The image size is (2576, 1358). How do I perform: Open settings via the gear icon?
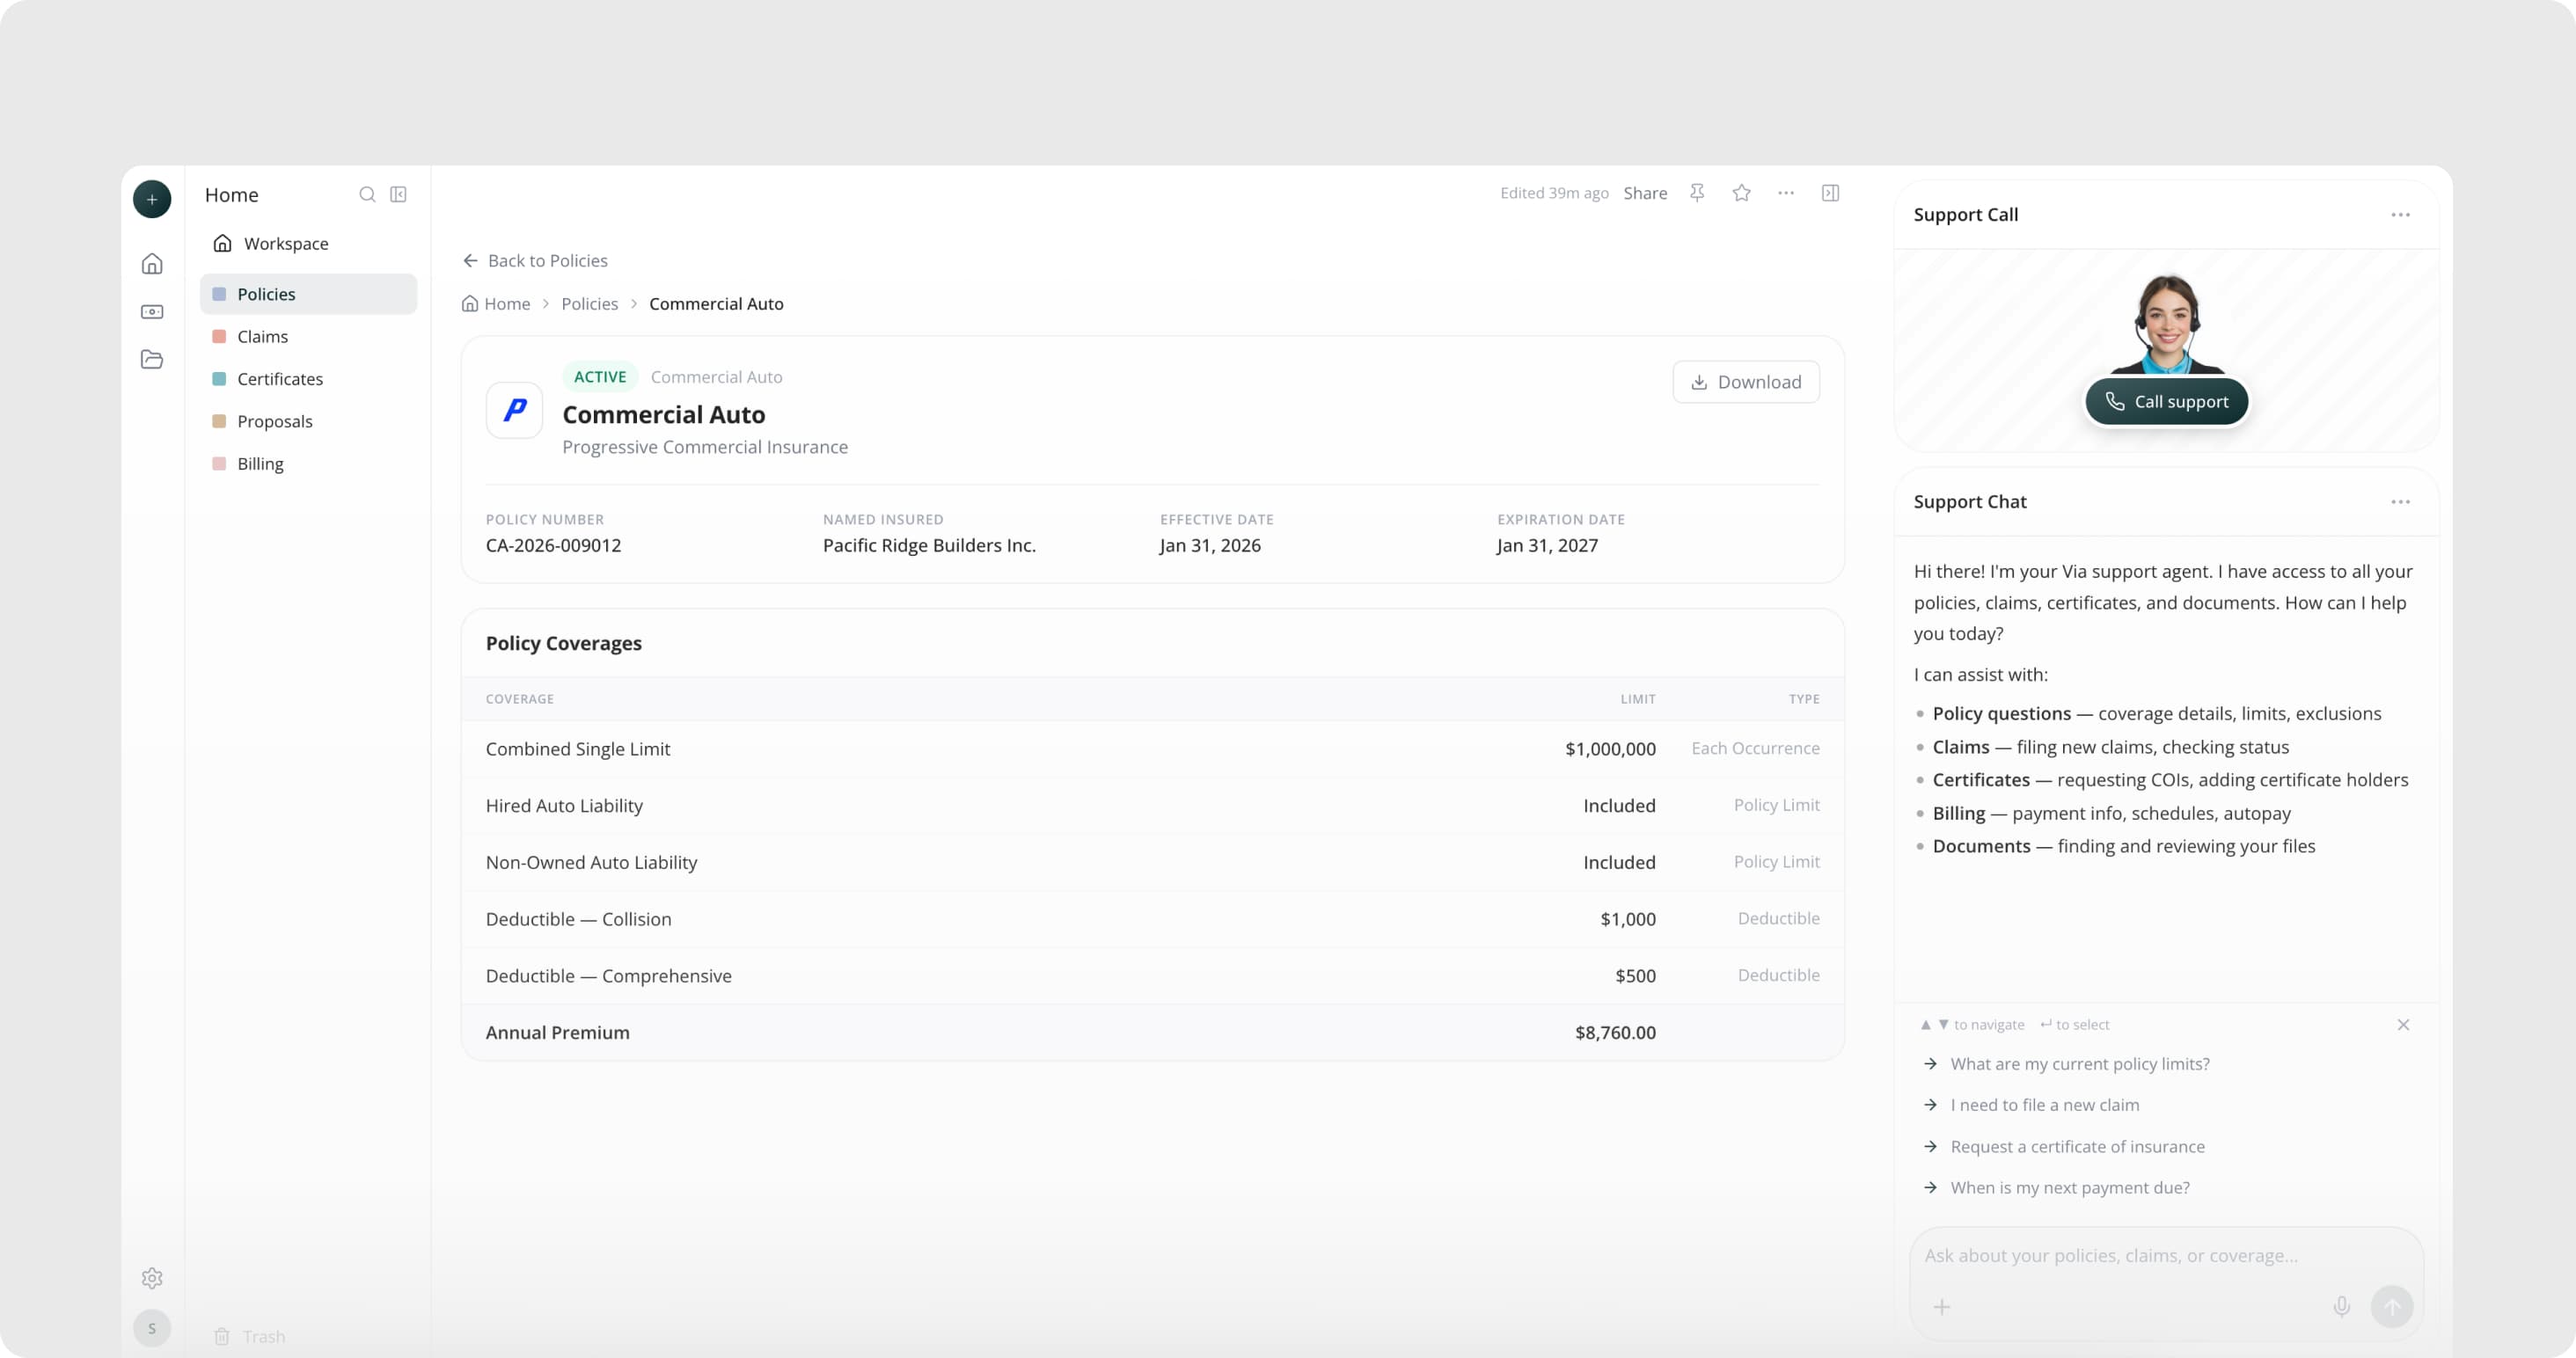pyautogui.click(x=152, y=1278)
